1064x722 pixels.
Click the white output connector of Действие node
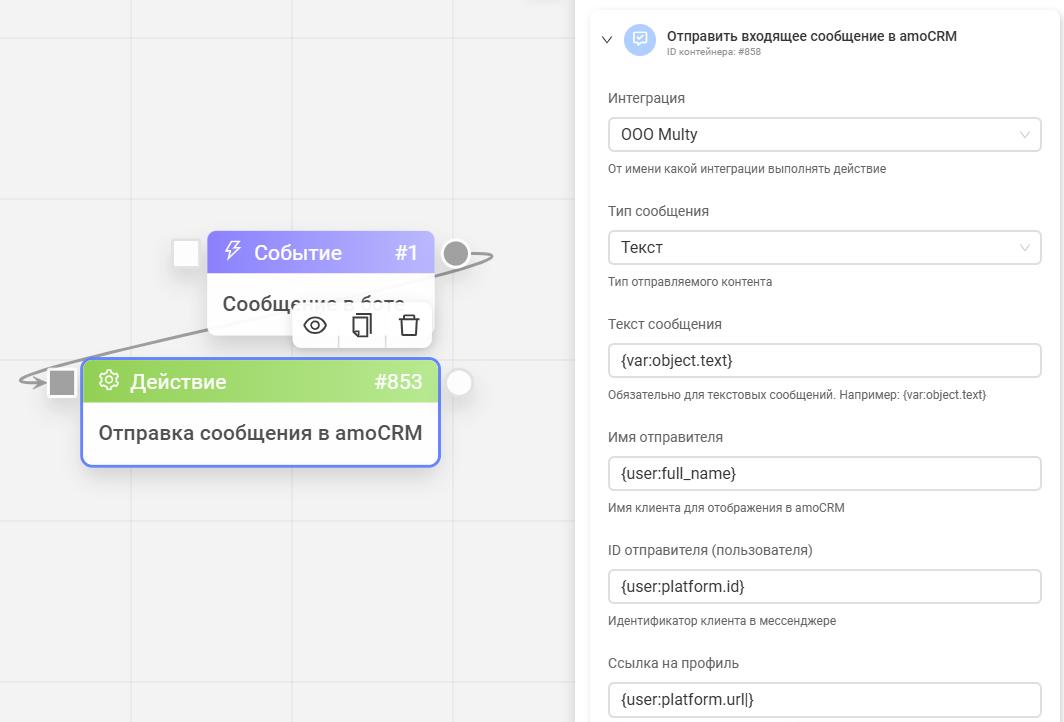[458, 382]
